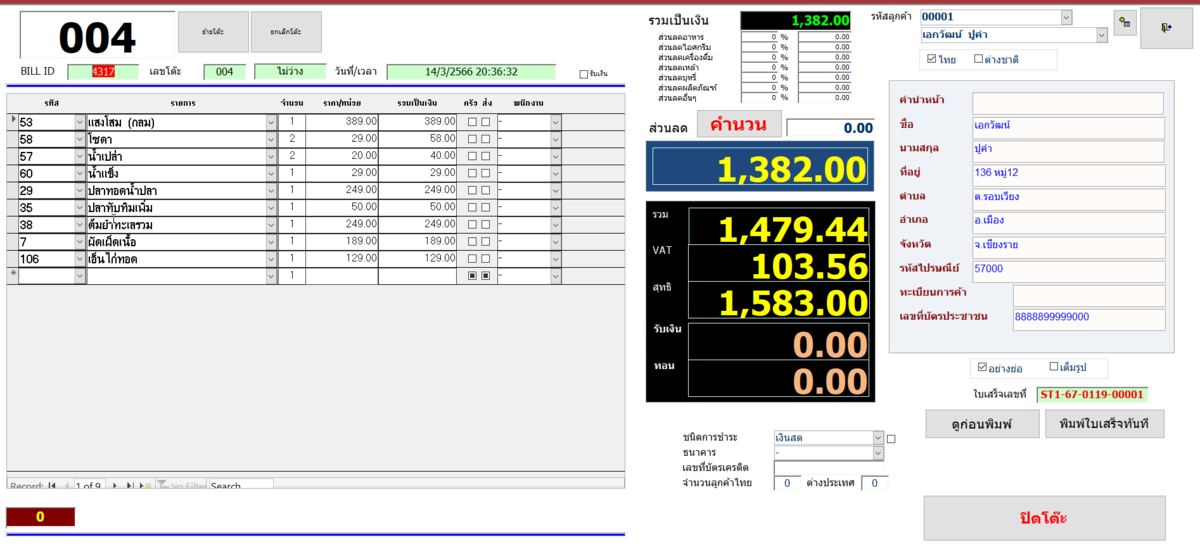Click the รวมเป็นเงิน column header
Viewport: 1200px width, 552px height.
tap(416, 103)
